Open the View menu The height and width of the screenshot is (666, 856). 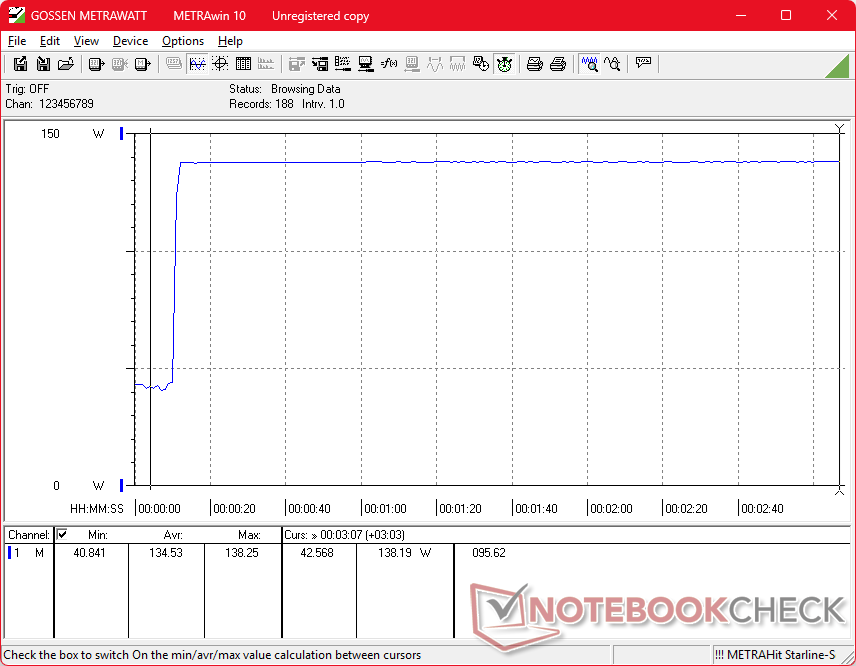[x=86, y=41]
